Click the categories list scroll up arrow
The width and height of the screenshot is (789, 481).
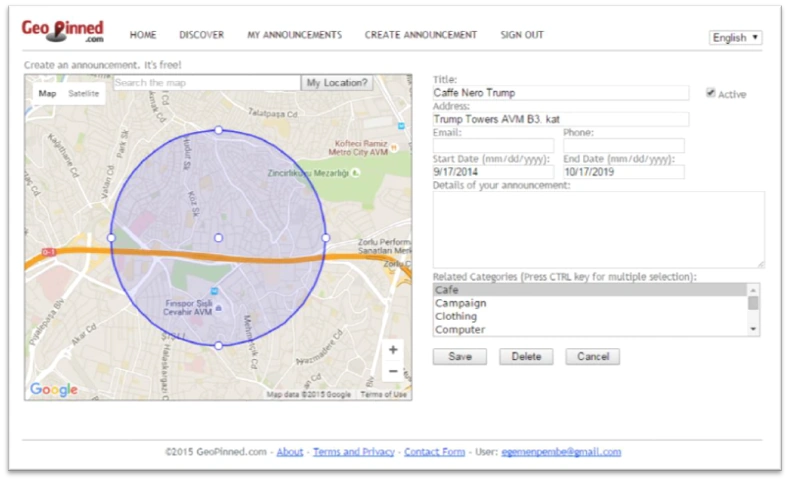tap(753, 290)
